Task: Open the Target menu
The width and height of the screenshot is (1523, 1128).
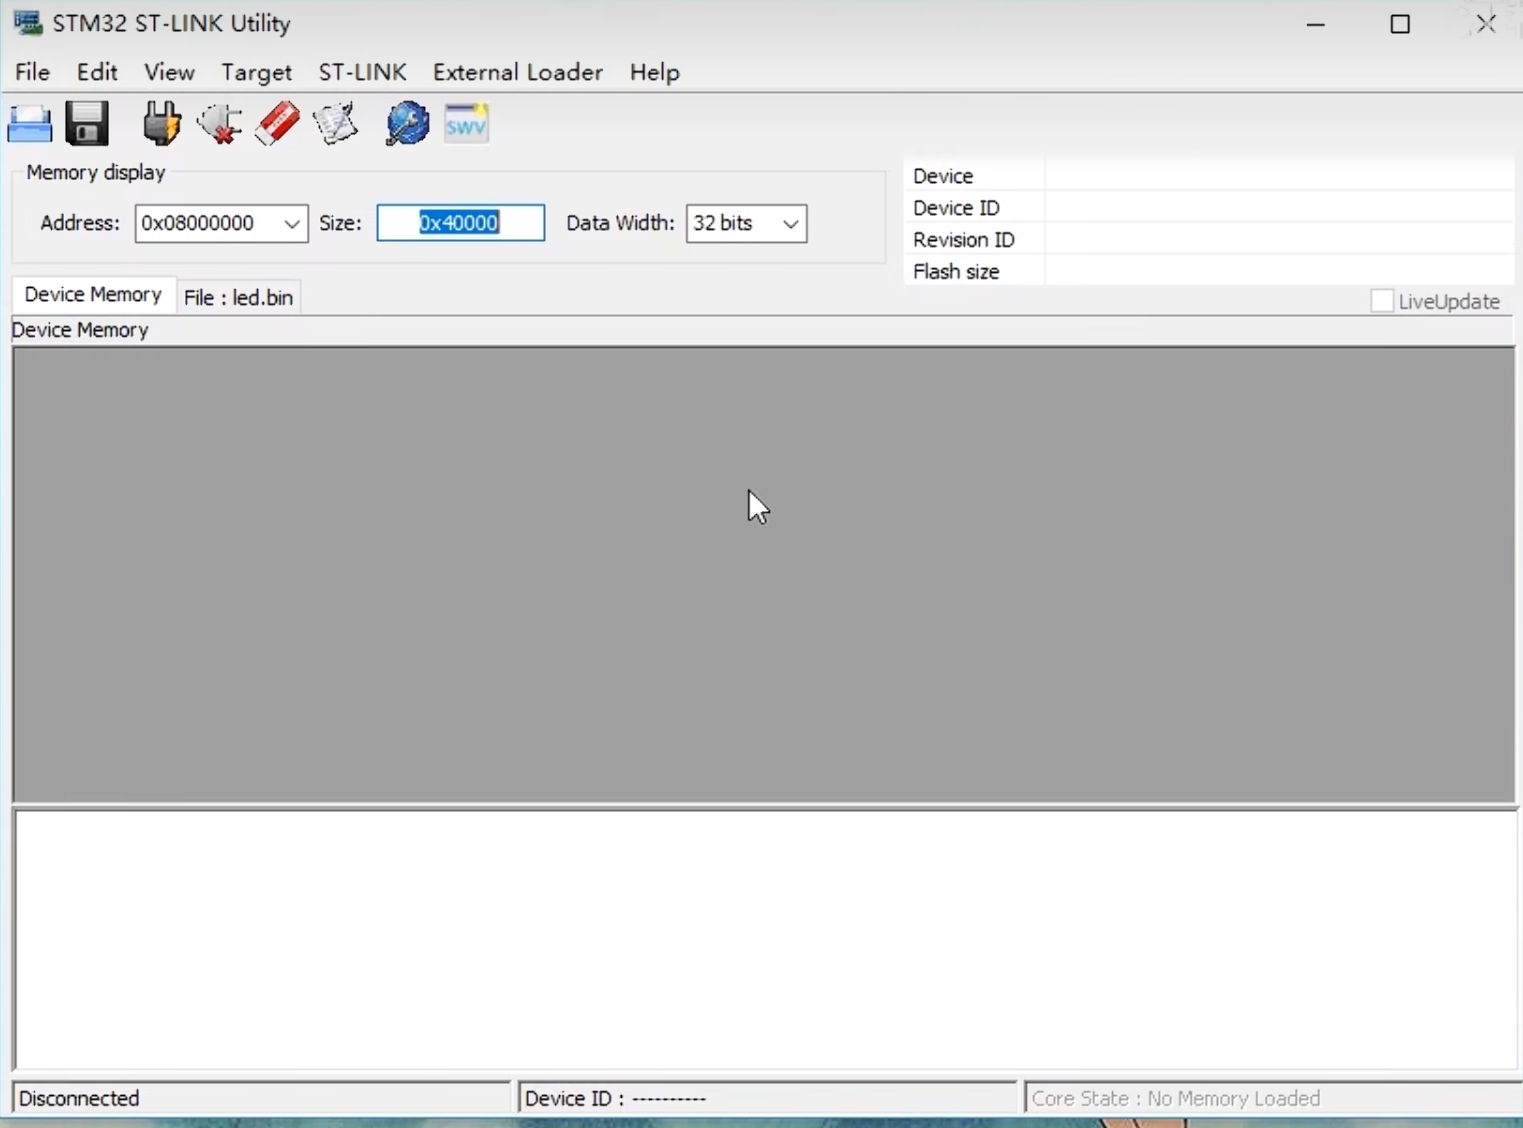Action: [x=256, y=72]
